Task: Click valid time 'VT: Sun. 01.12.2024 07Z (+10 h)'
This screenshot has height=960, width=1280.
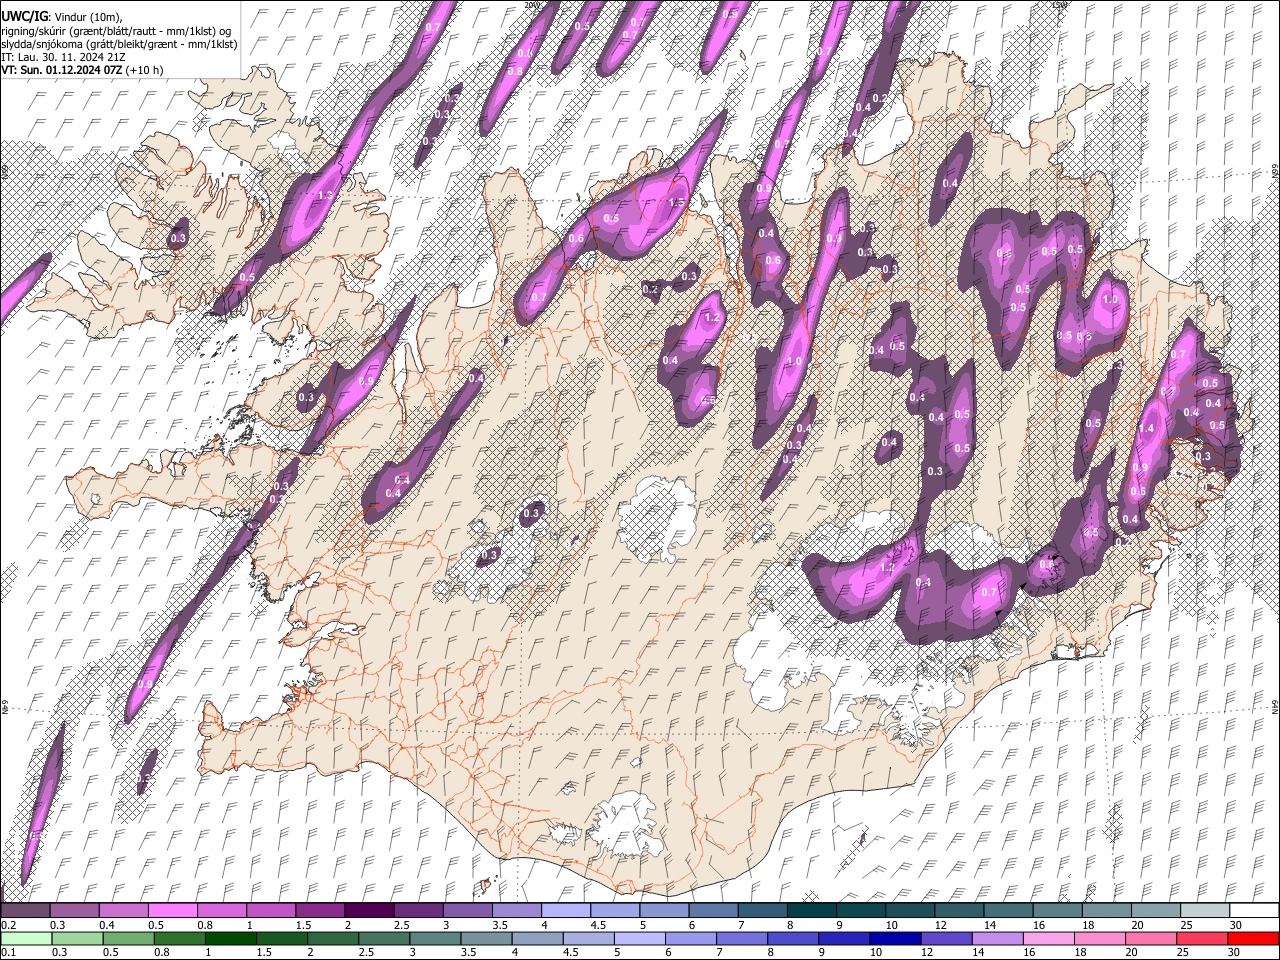Action: click(83, 71)
